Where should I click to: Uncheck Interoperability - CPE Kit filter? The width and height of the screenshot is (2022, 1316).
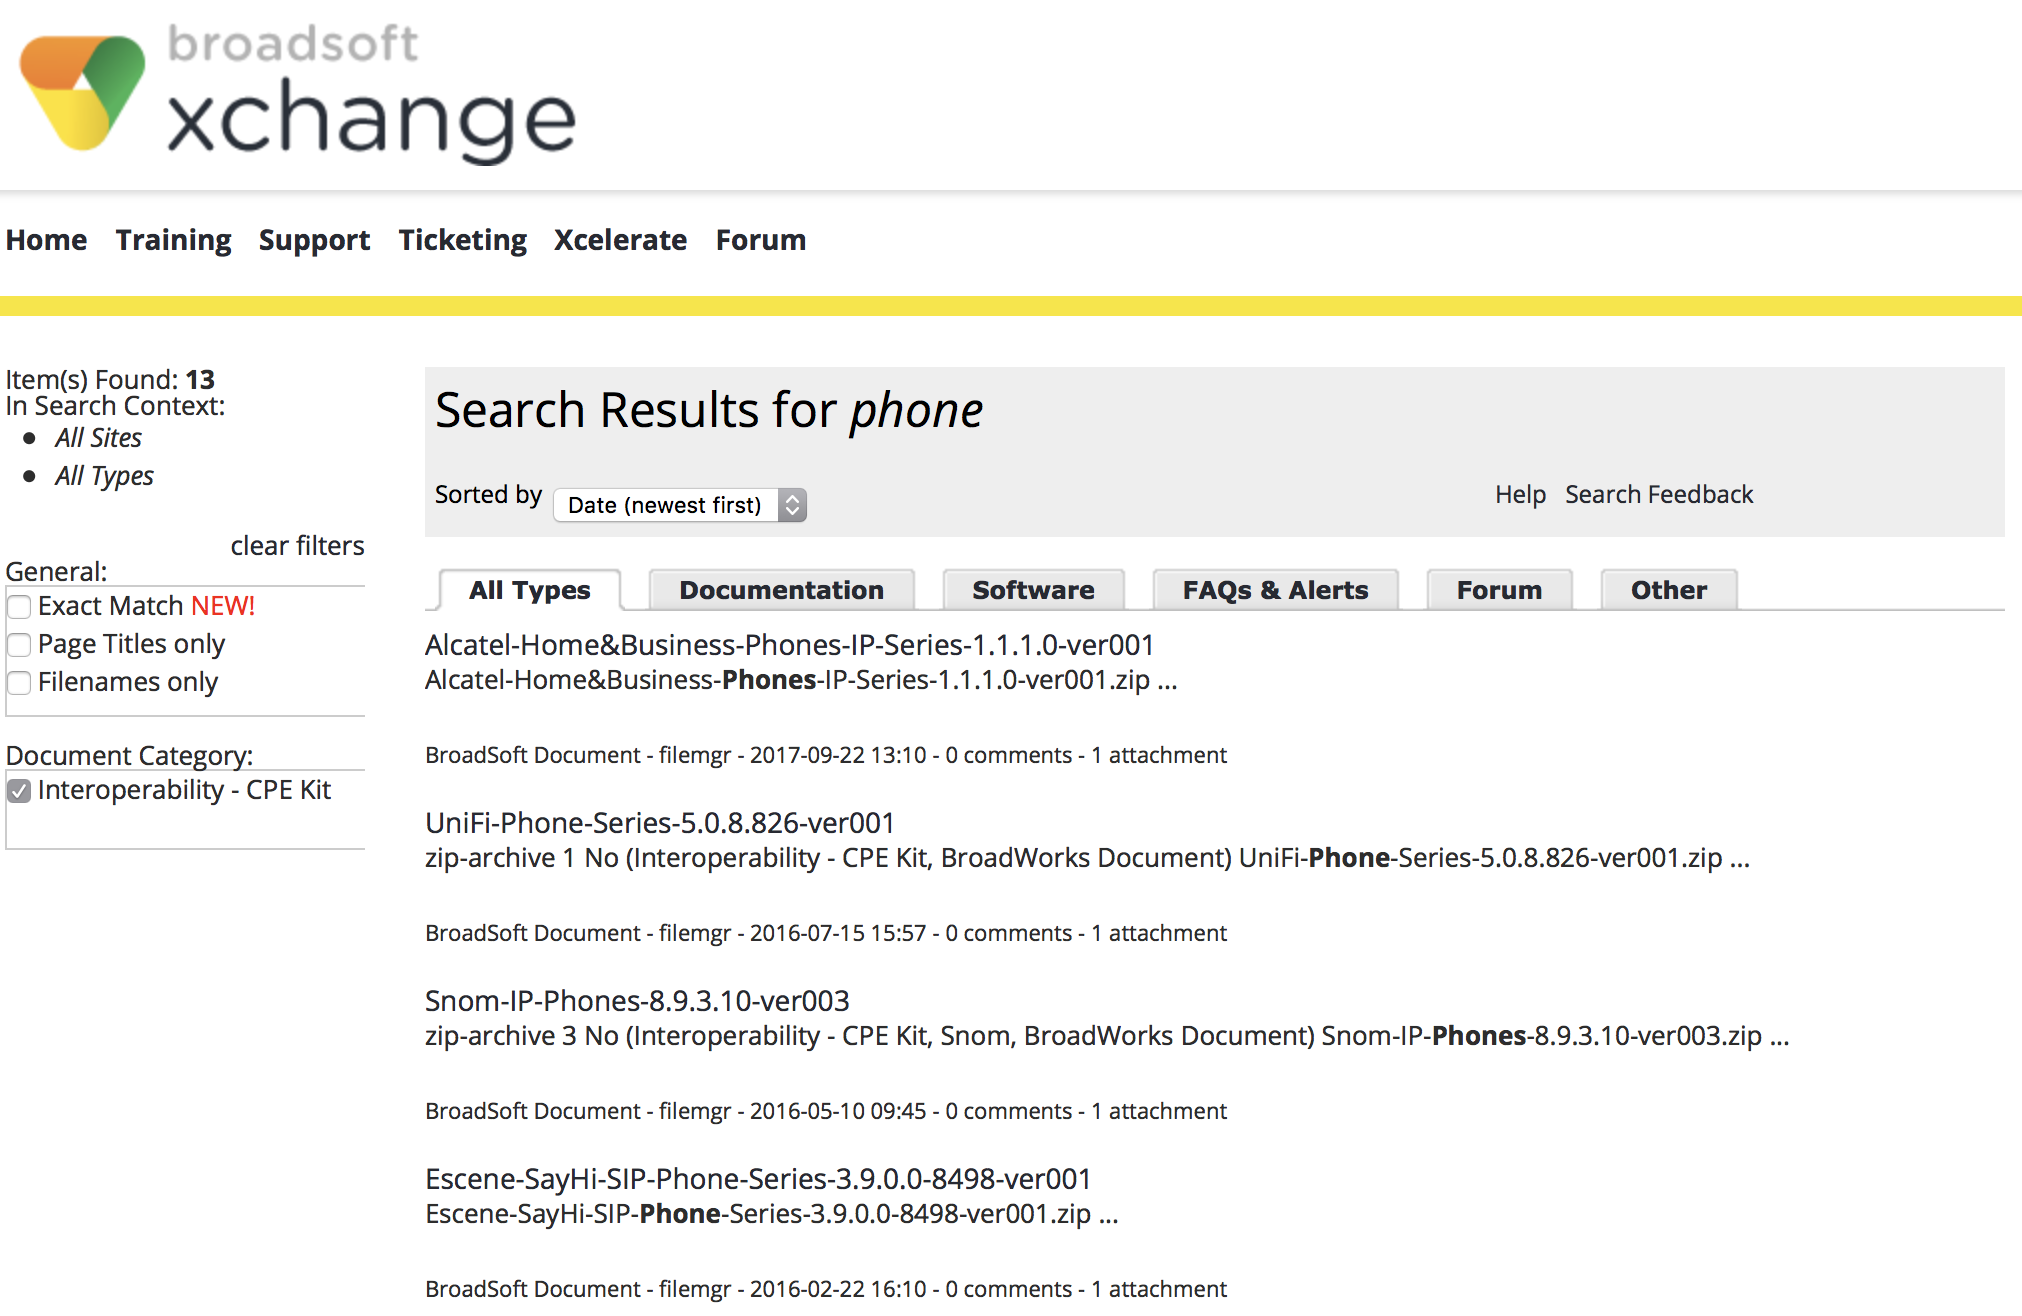(x=19, y=791)
